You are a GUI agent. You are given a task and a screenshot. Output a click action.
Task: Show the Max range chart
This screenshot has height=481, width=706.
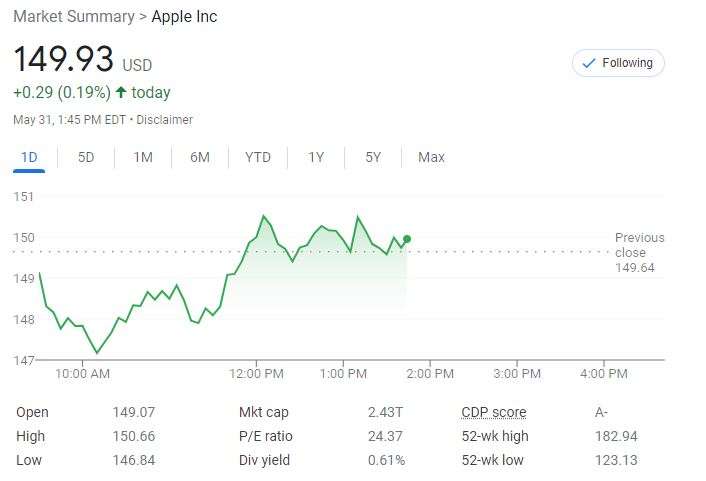(431, 157)
